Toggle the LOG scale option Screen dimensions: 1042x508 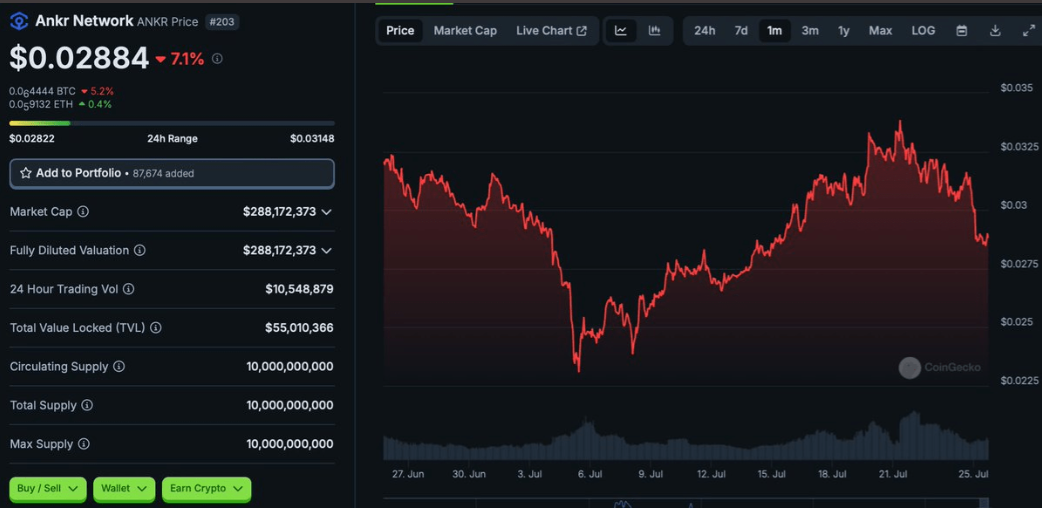pos(923,31)
